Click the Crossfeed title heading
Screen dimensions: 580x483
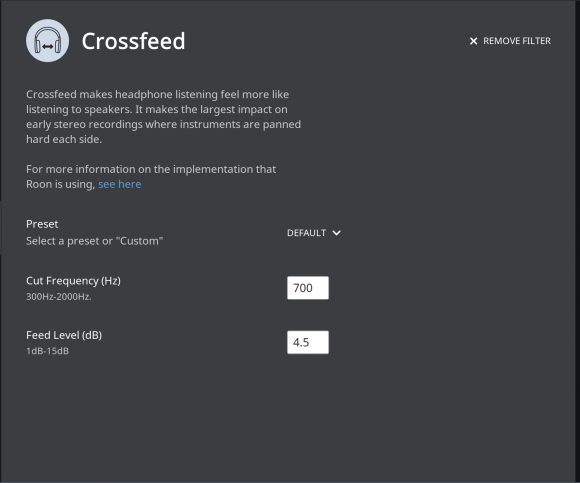click(x=133, y=41)
